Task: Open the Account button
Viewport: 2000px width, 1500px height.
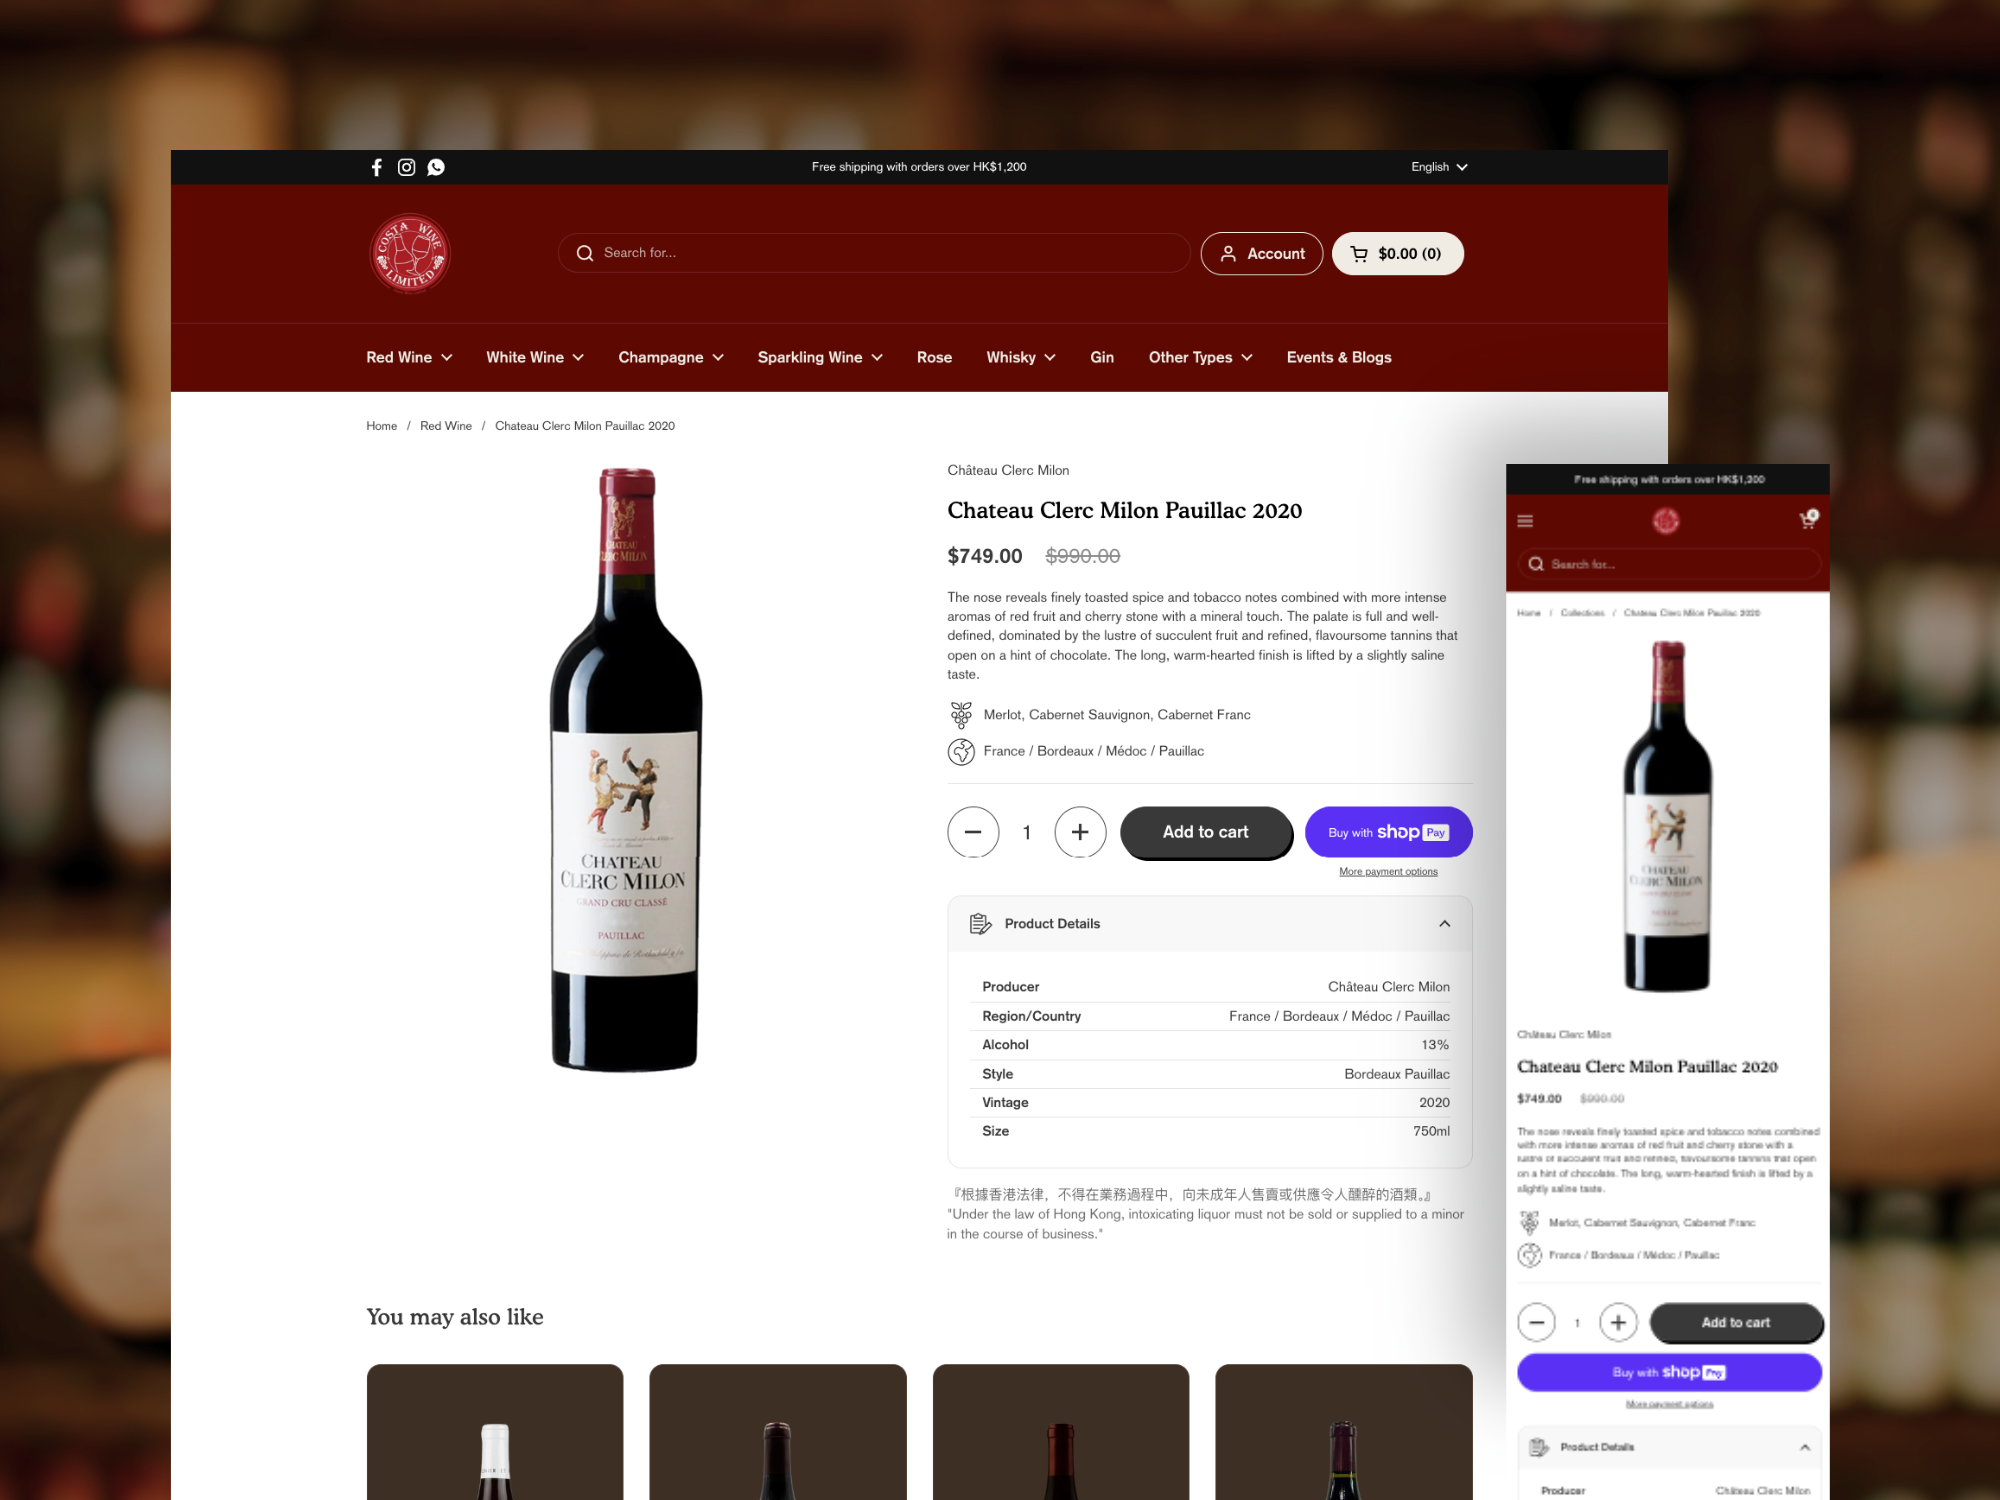Action: click(1262, 254)
